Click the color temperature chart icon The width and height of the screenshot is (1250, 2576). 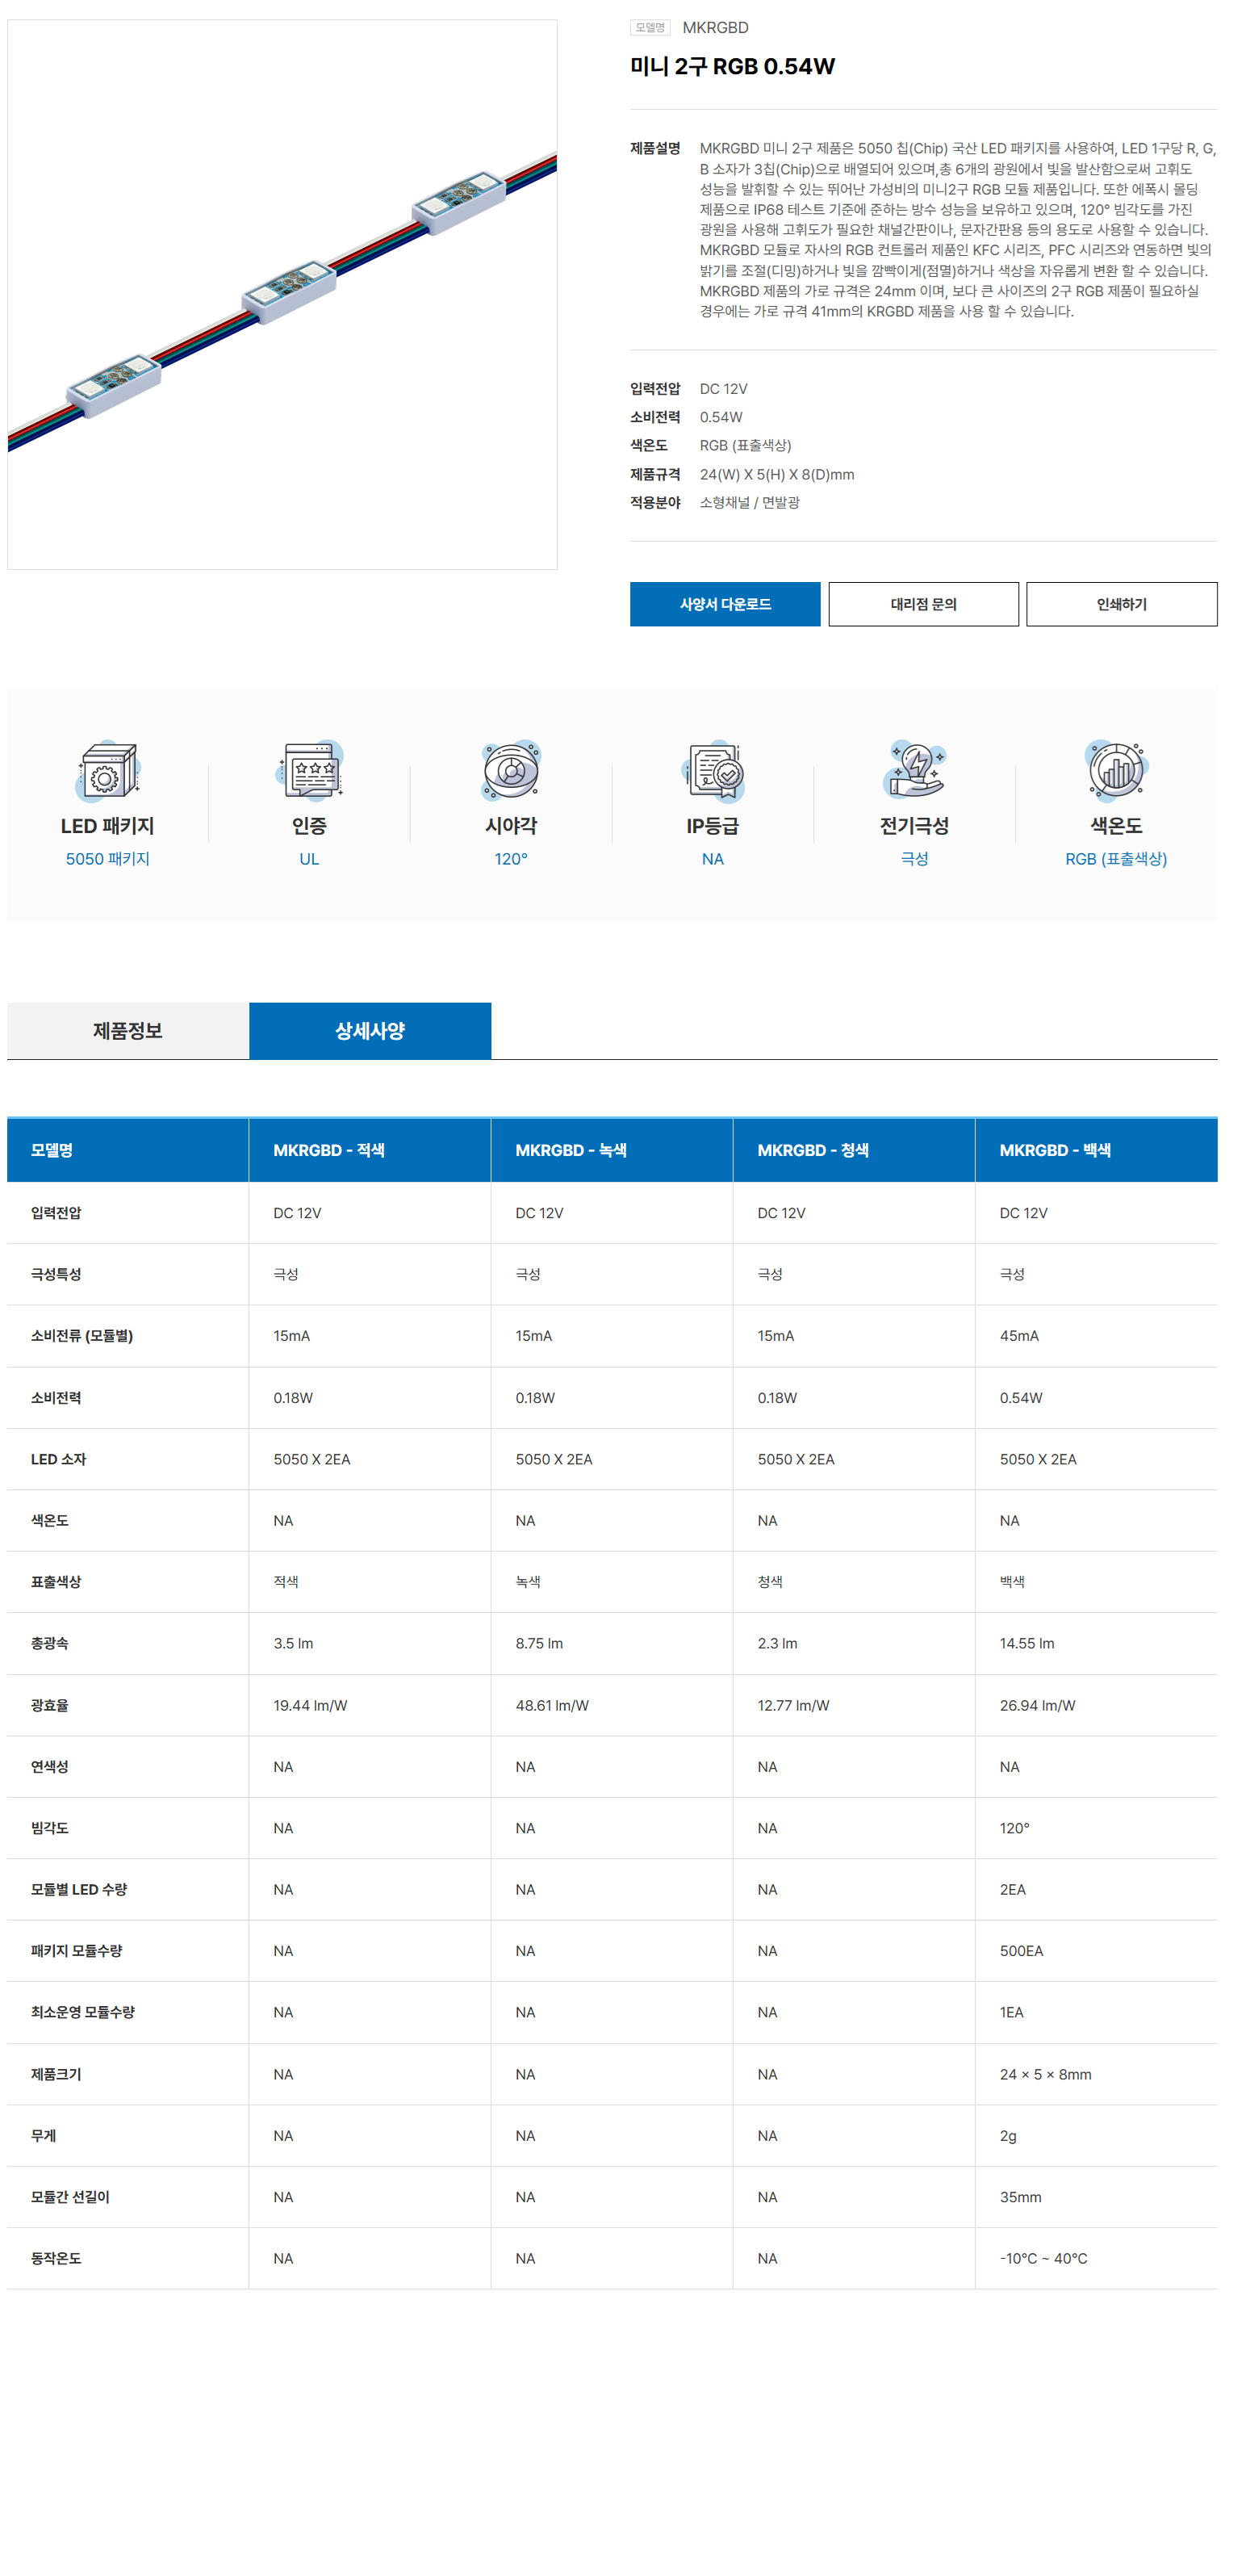point(1116,771)
